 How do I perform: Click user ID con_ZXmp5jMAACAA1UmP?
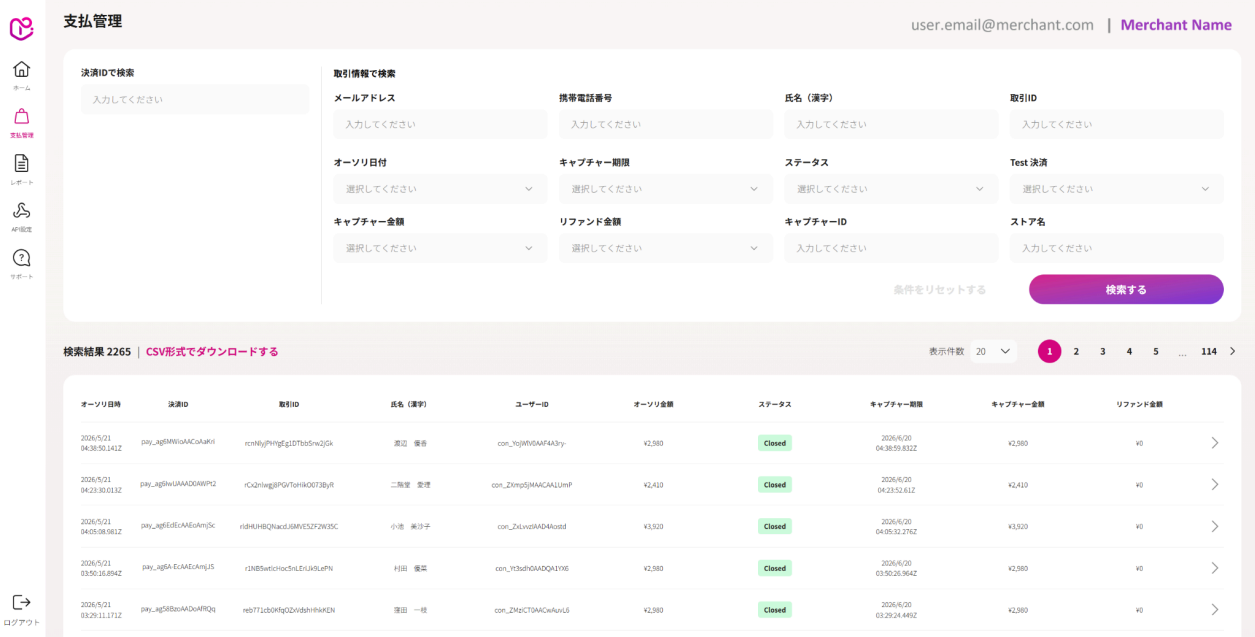click(x=531, y=485)
